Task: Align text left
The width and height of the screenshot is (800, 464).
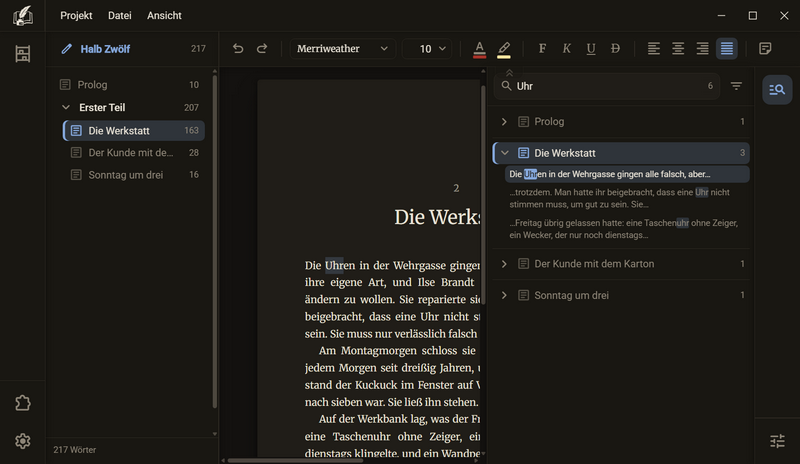Action: 654,48
